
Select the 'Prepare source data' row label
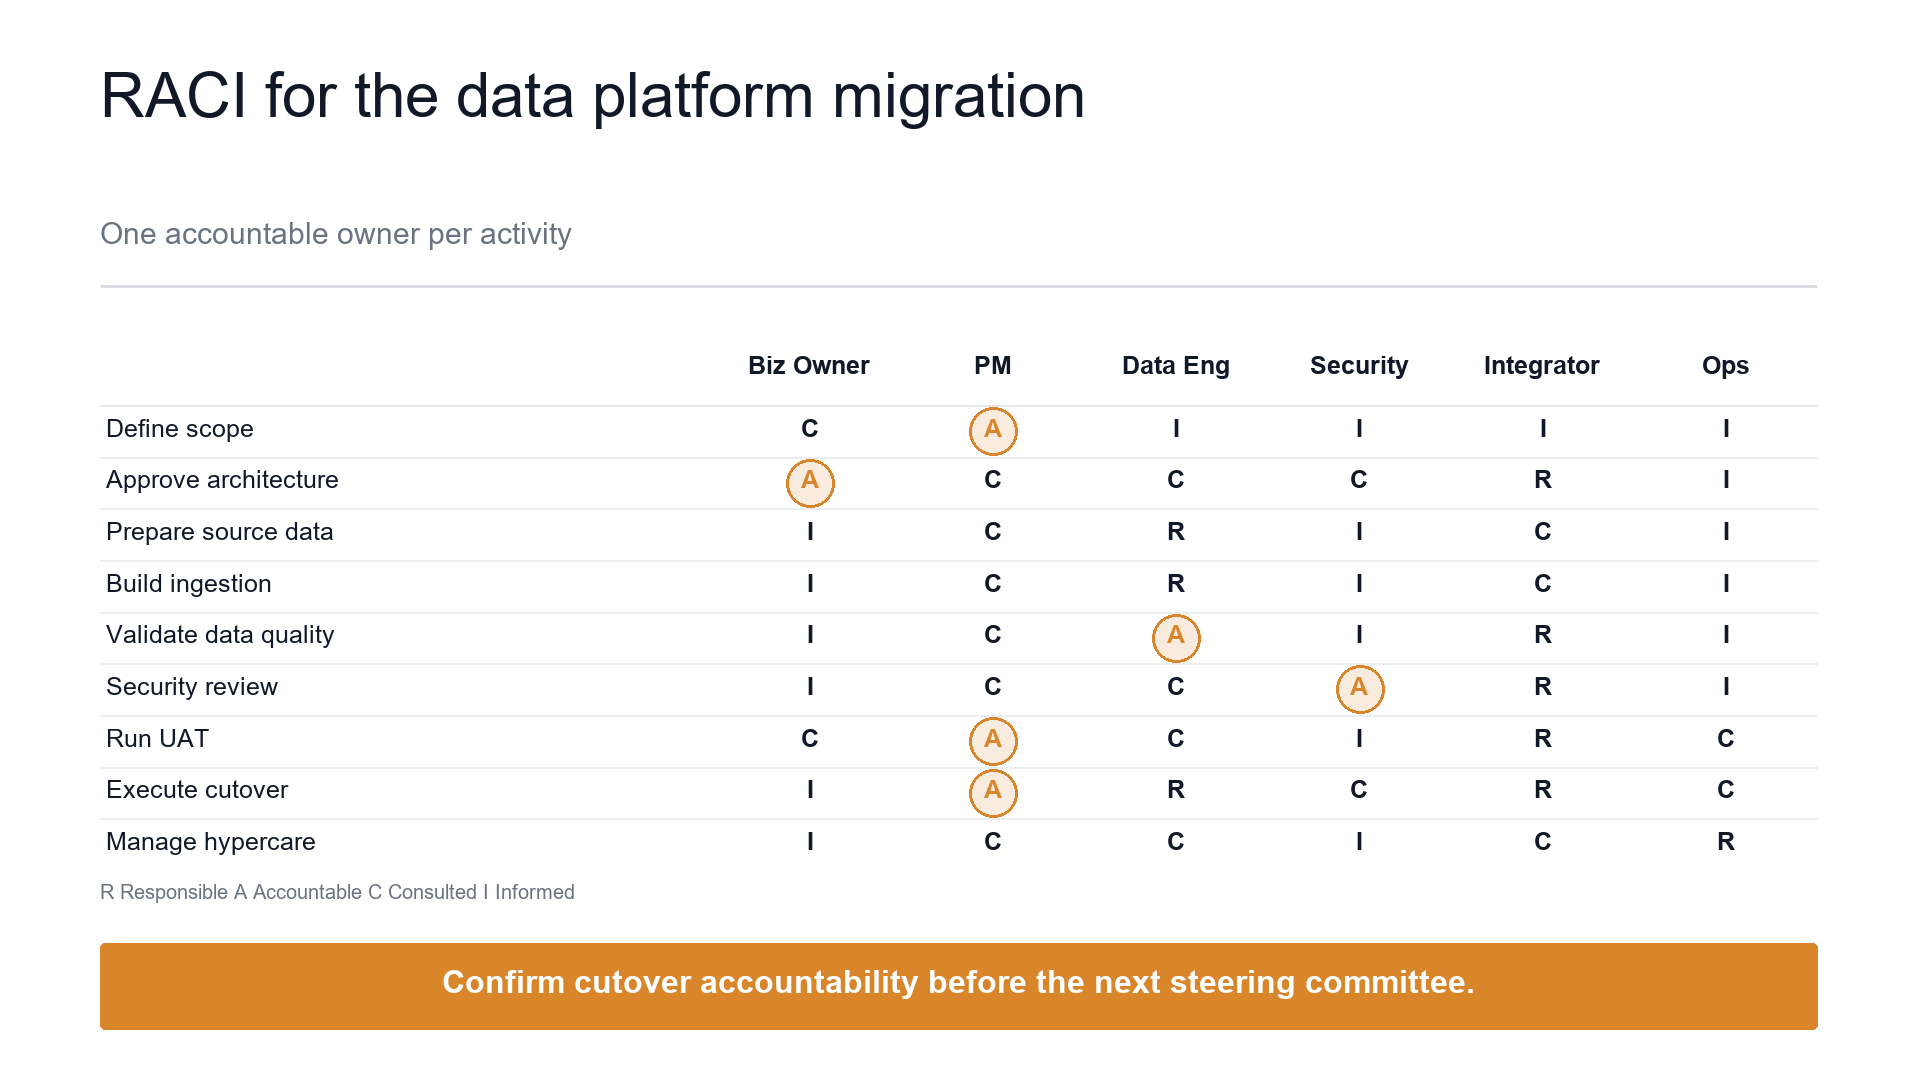tap(220, 532)
